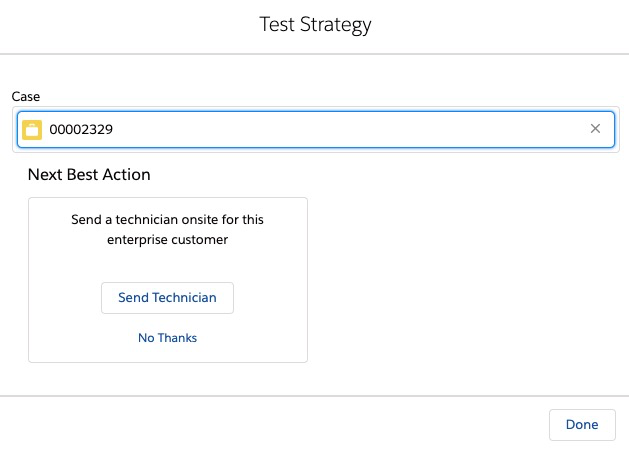The image size is (629, 453).
Task: Select case number 00002329 text
Action: click(x=81, y=130)
